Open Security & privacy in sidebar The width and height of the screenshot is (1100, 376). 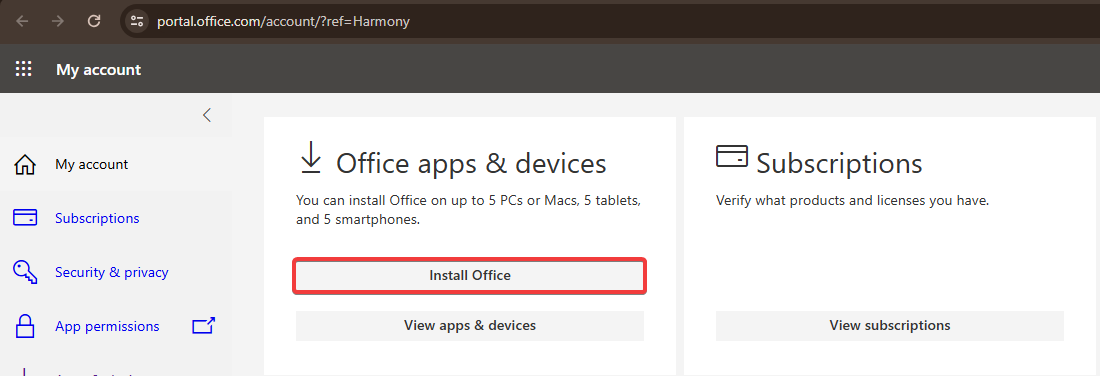tap(112, 272)
